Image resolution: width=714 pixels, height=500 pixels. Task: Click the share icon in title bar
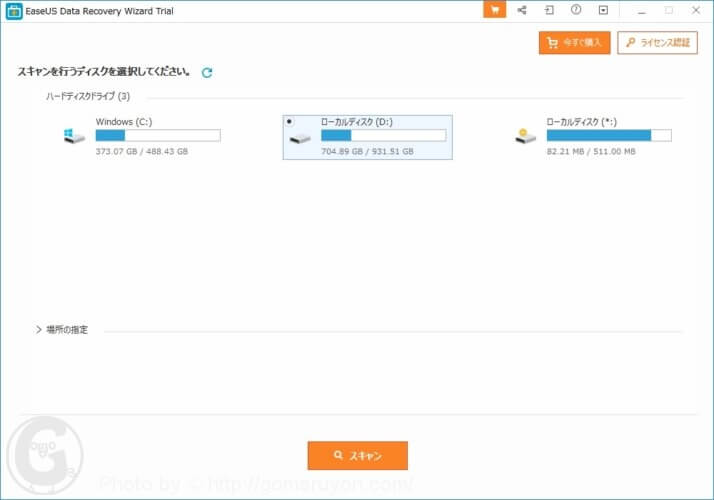pos(522,10)
